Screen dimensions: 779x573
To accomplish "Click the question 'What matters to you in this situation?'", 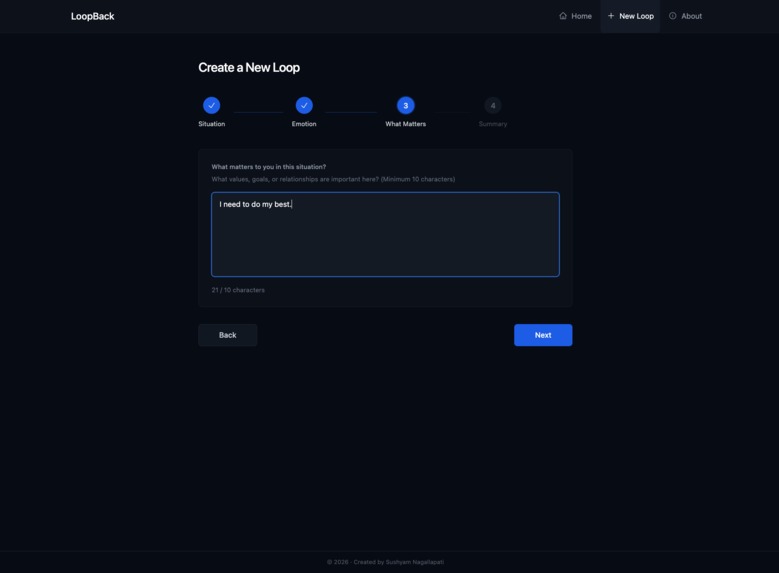I will (x=269, y=167).
